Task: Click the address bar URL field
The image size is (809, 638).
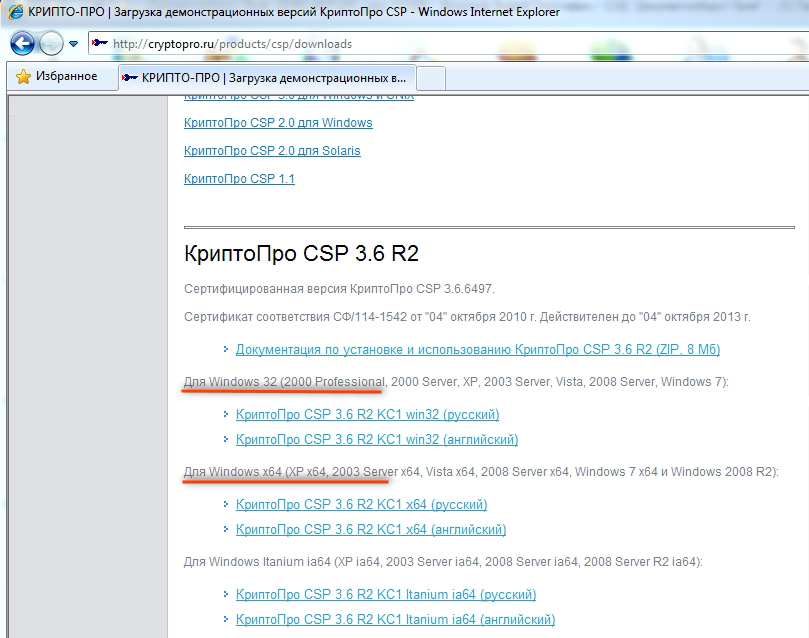Action: pyautogui.click(x=449, y=44)
